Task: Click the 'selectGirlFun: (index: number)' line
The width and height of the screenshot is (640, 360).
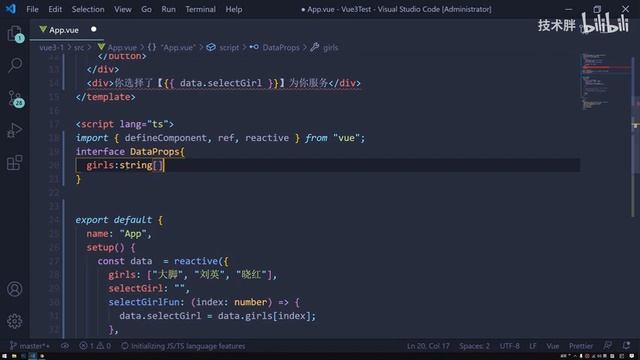Action: 204,302
